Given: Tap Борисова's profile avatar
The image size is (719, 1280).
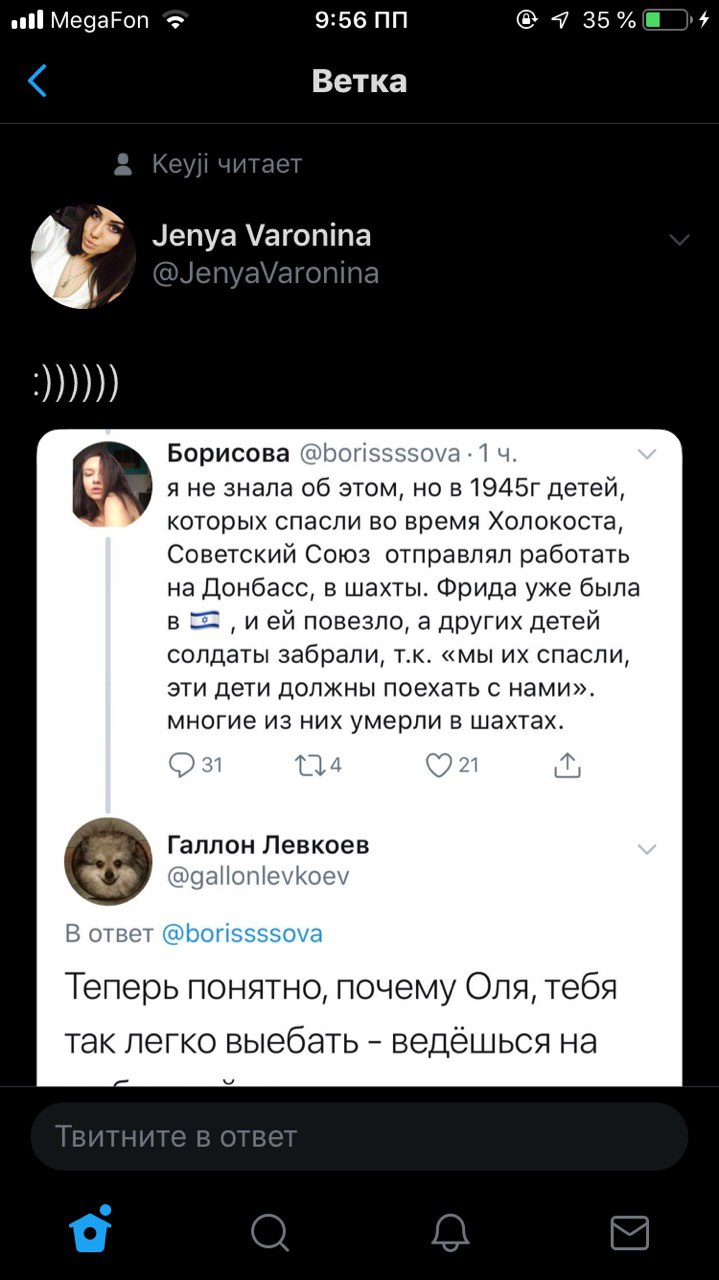Looking at the screenshot, I should [111, 484].
